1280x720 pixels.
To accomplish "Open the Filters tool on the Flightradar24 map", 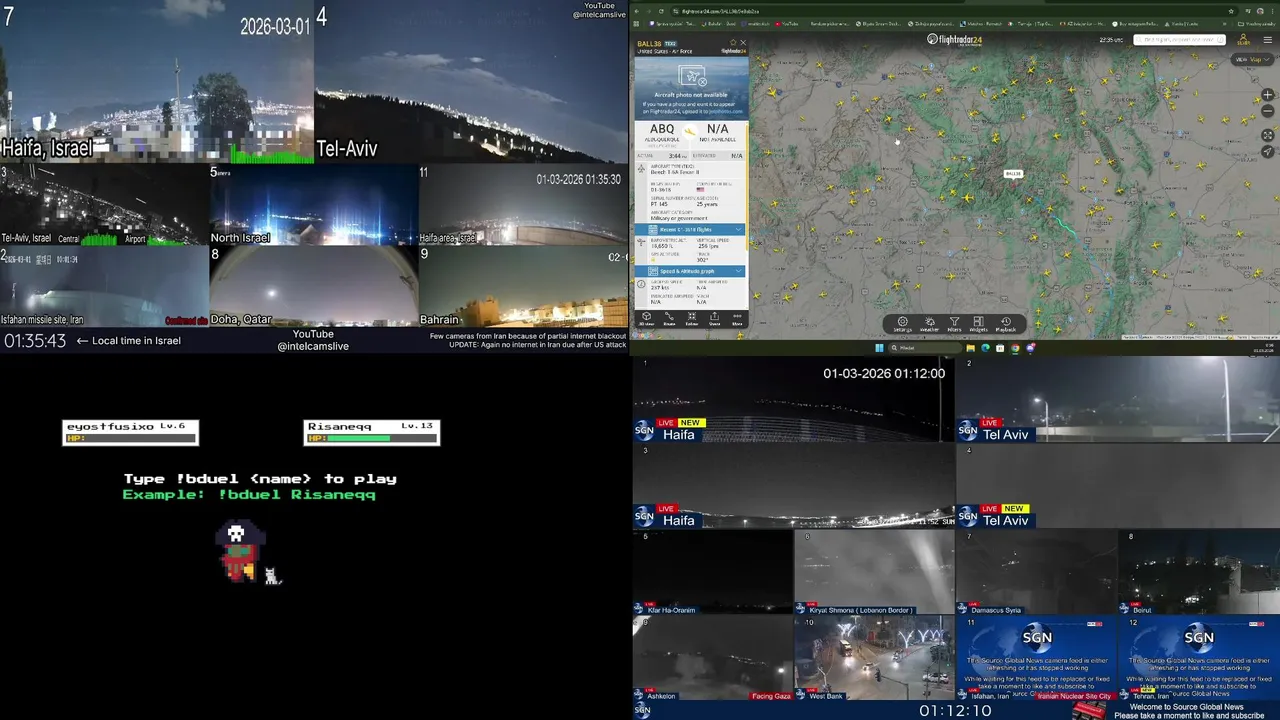I will (954, 324).
